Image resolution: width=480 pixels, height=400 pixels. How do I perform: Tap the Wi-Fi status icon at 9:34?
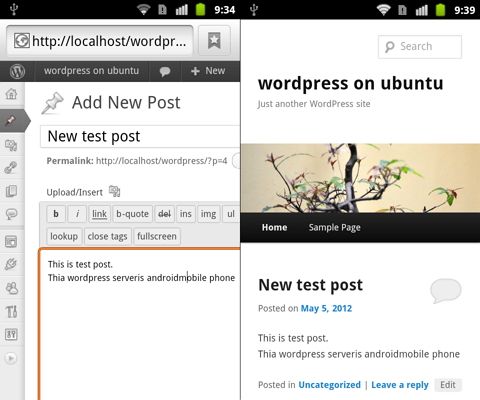point(144,9)
